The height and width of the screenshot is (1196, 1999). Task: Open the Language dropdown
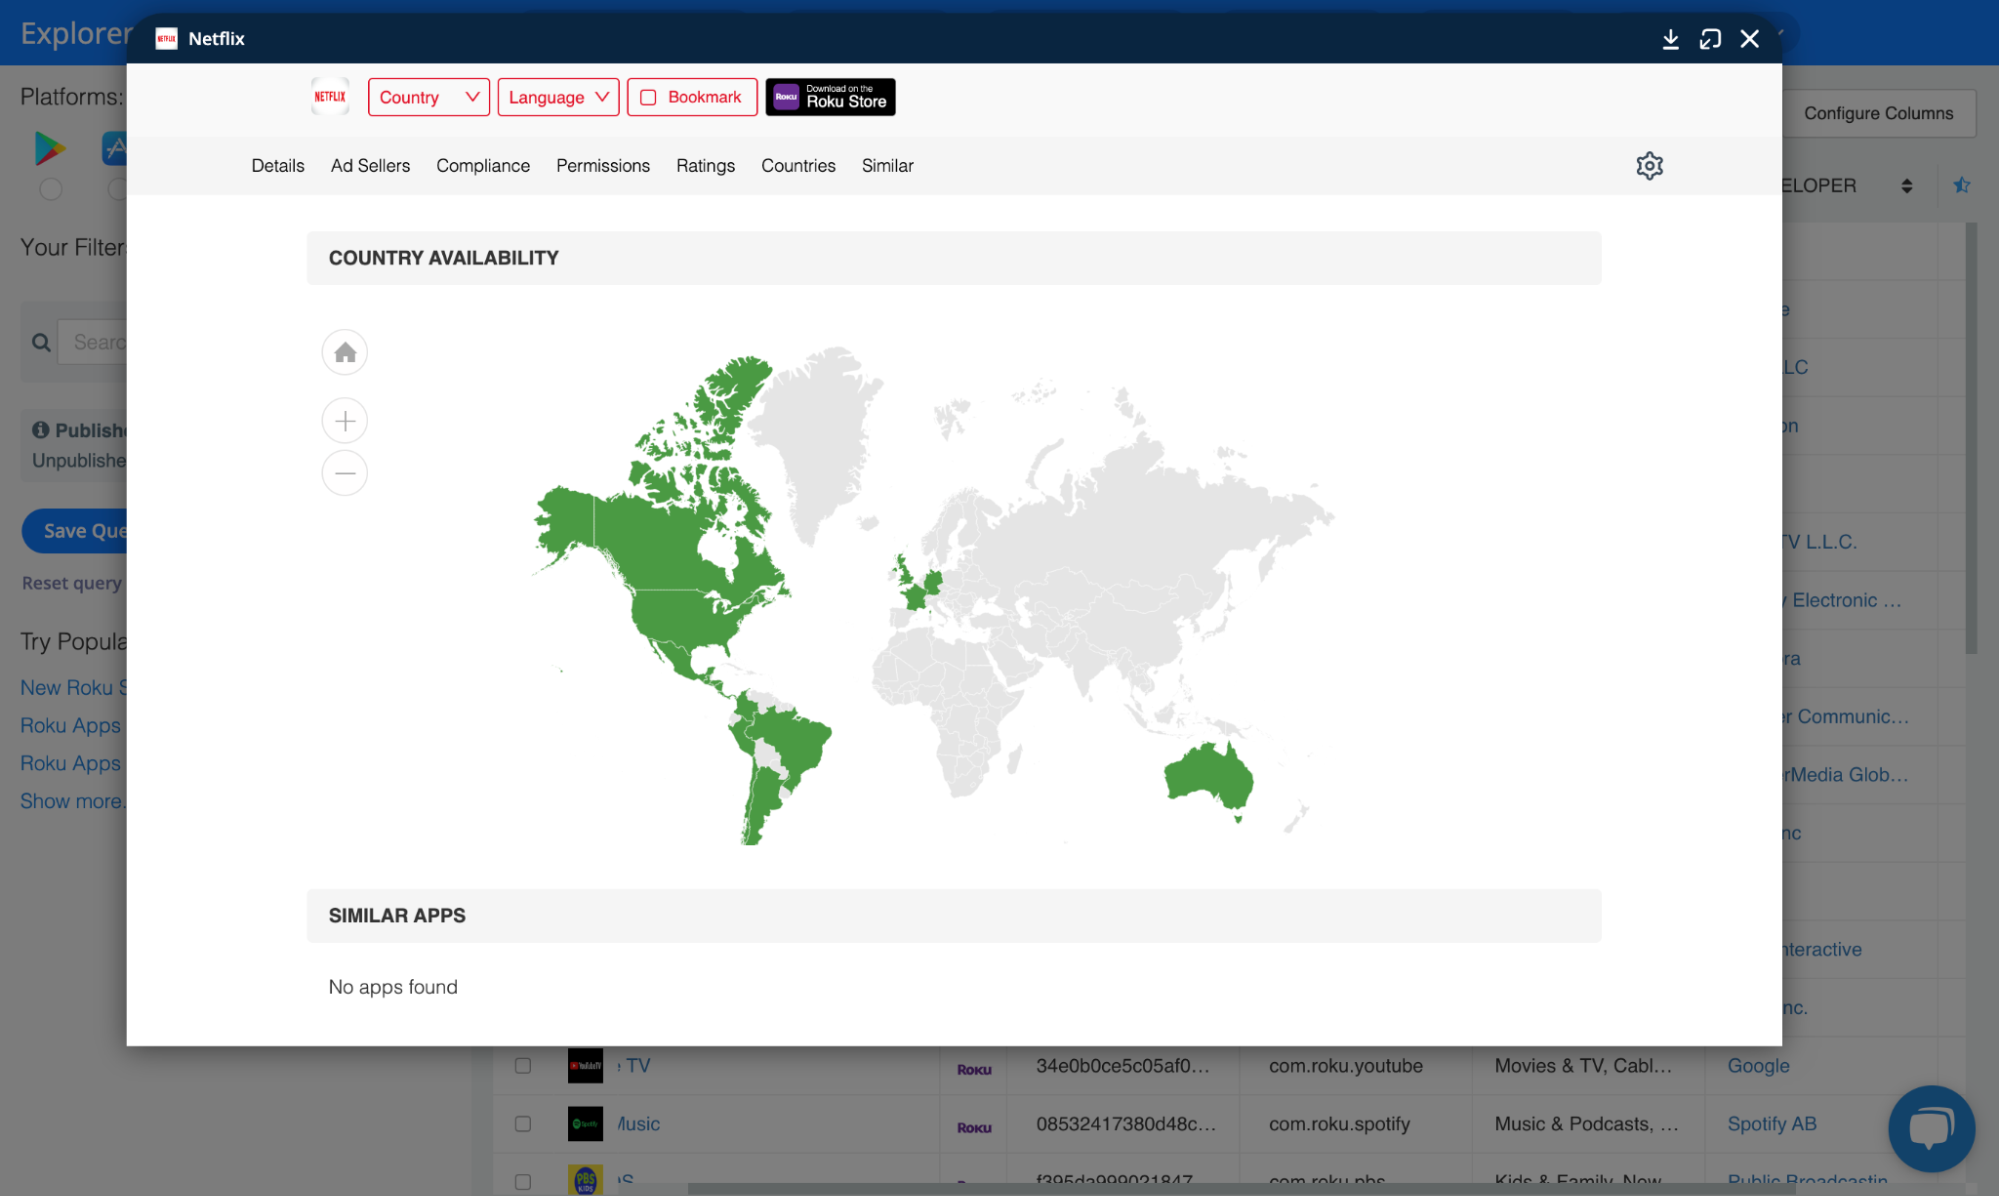click(x=558, y=97)
